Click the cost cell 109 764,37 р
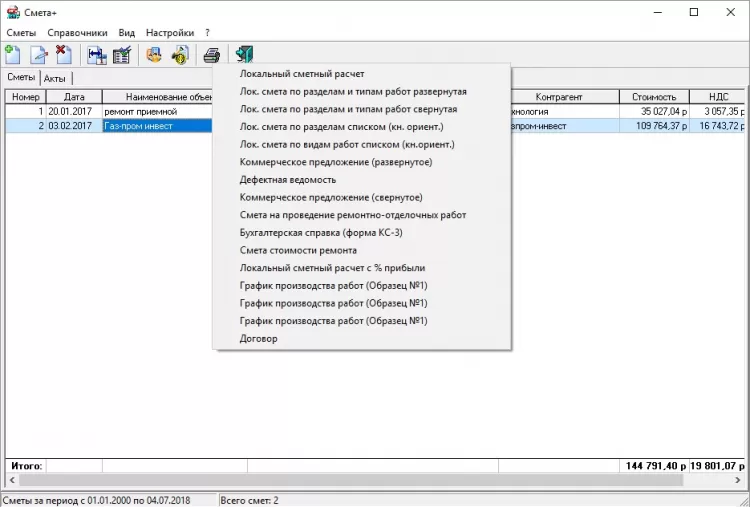 pyautogui.click(x=654, y=126)
